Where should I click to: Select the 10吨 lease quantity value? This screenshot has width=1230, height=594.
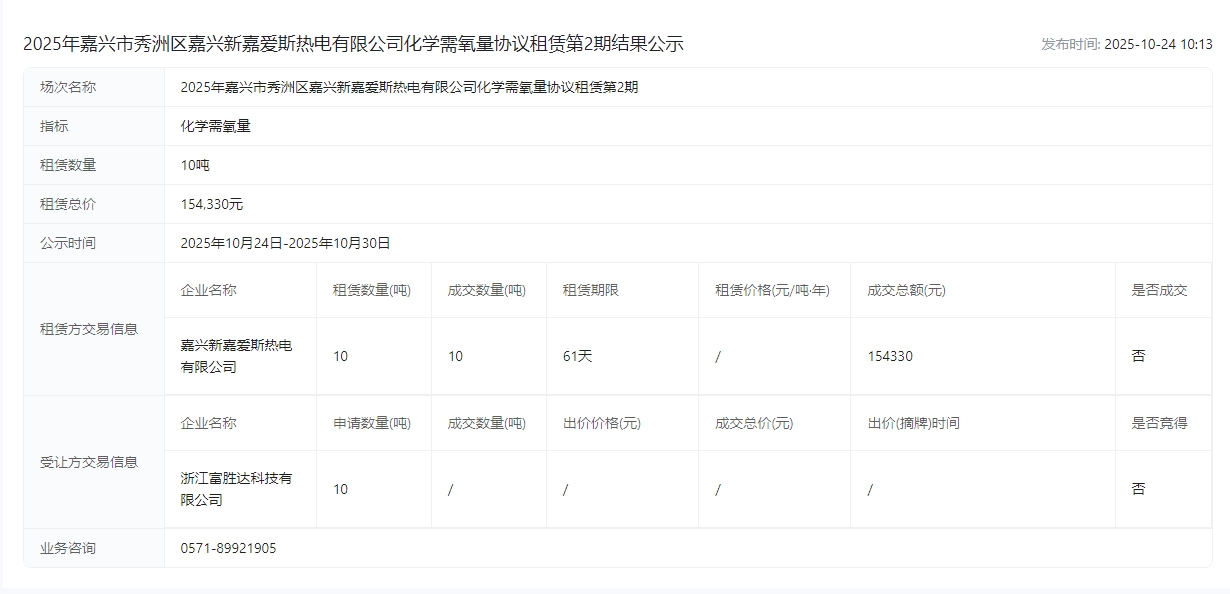click(195, 165)
